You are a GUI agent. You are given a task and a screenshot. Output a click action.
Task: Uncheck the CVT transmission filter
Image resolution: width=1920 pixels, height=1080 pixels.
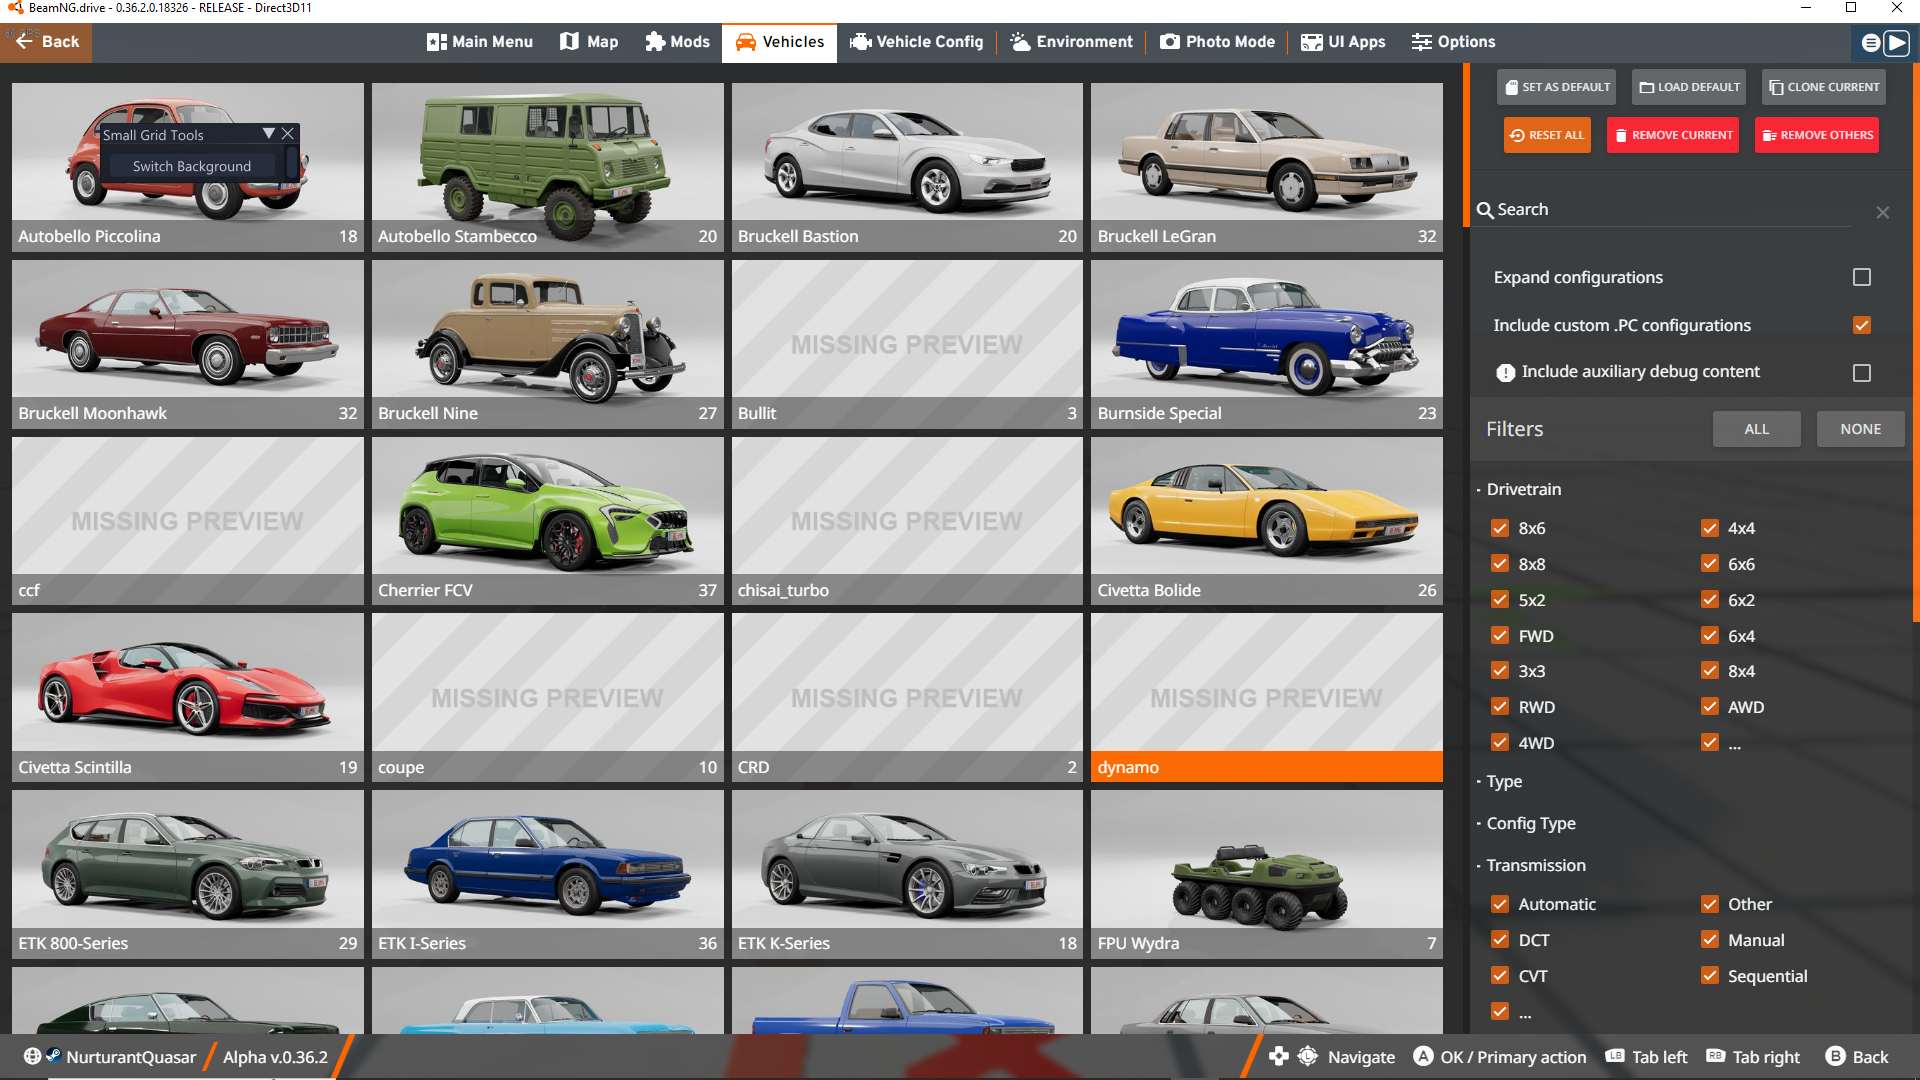(x=1500, y=976)
